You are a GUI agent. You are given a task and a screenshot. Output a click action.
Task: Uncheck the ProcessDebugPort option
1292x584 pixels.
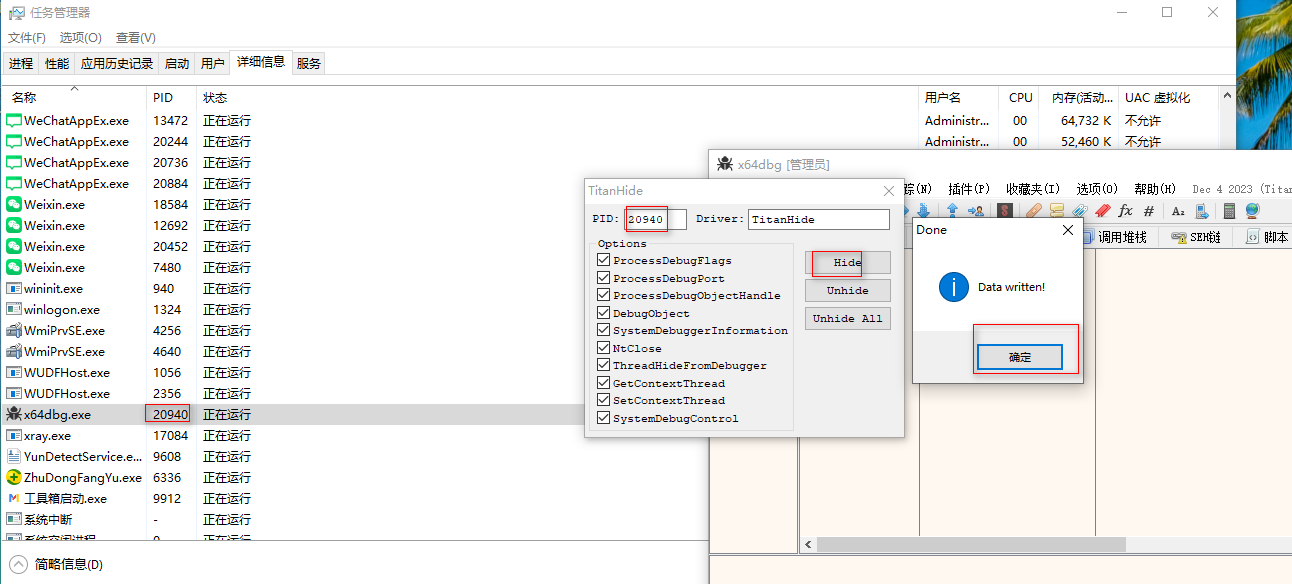click(x=603, y=278)
